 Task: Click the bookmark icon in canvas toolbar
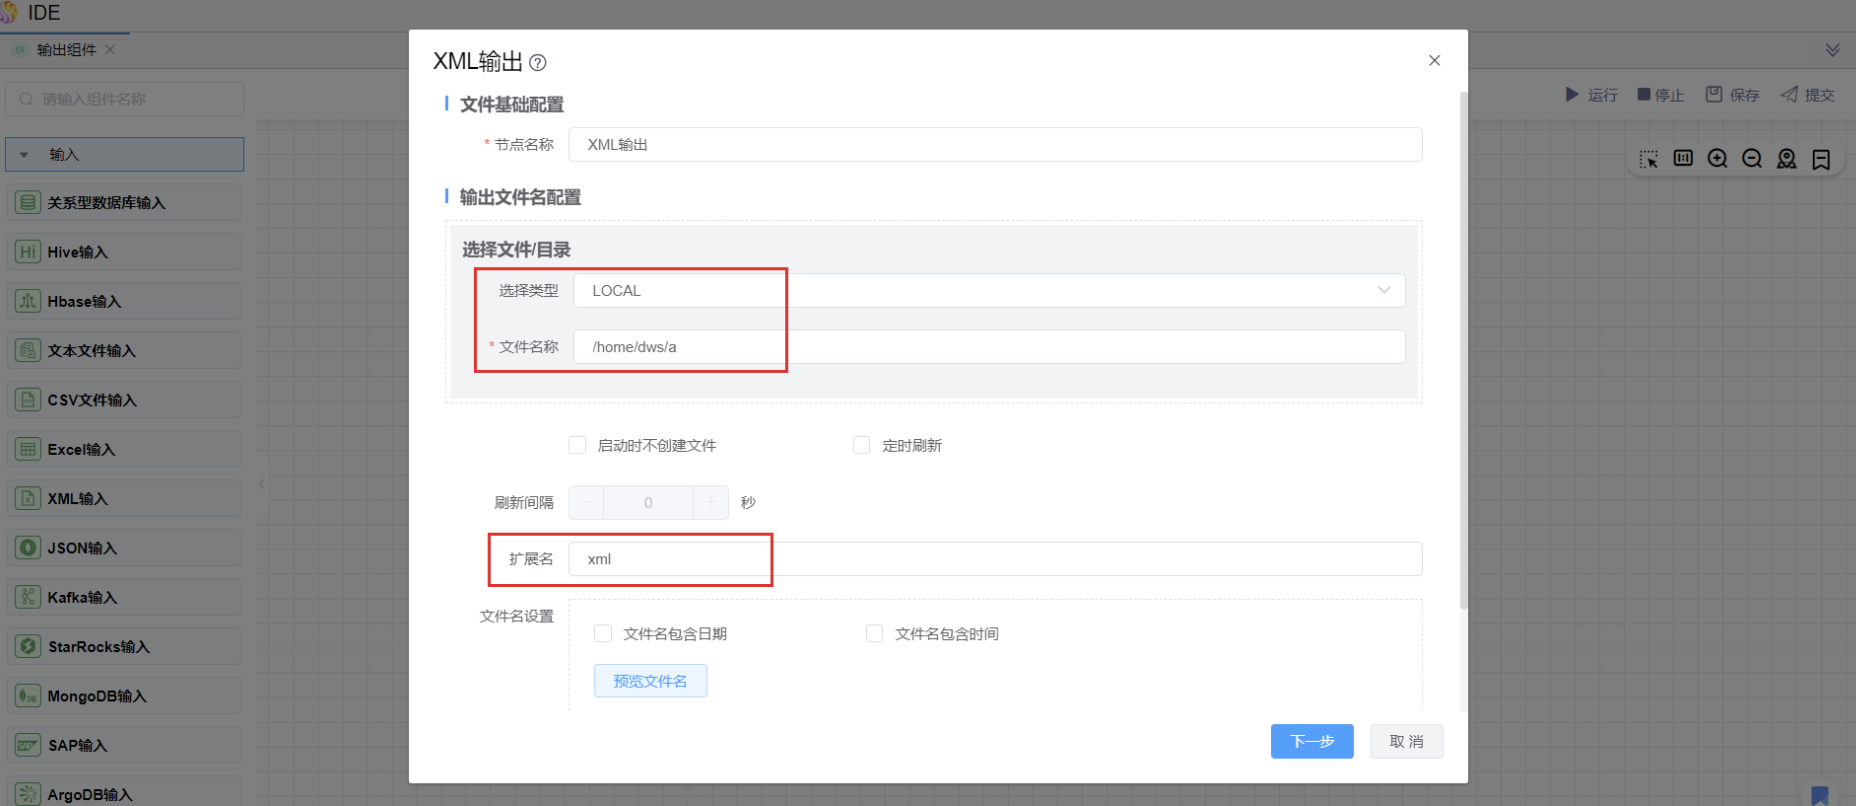pos(1821,160)
